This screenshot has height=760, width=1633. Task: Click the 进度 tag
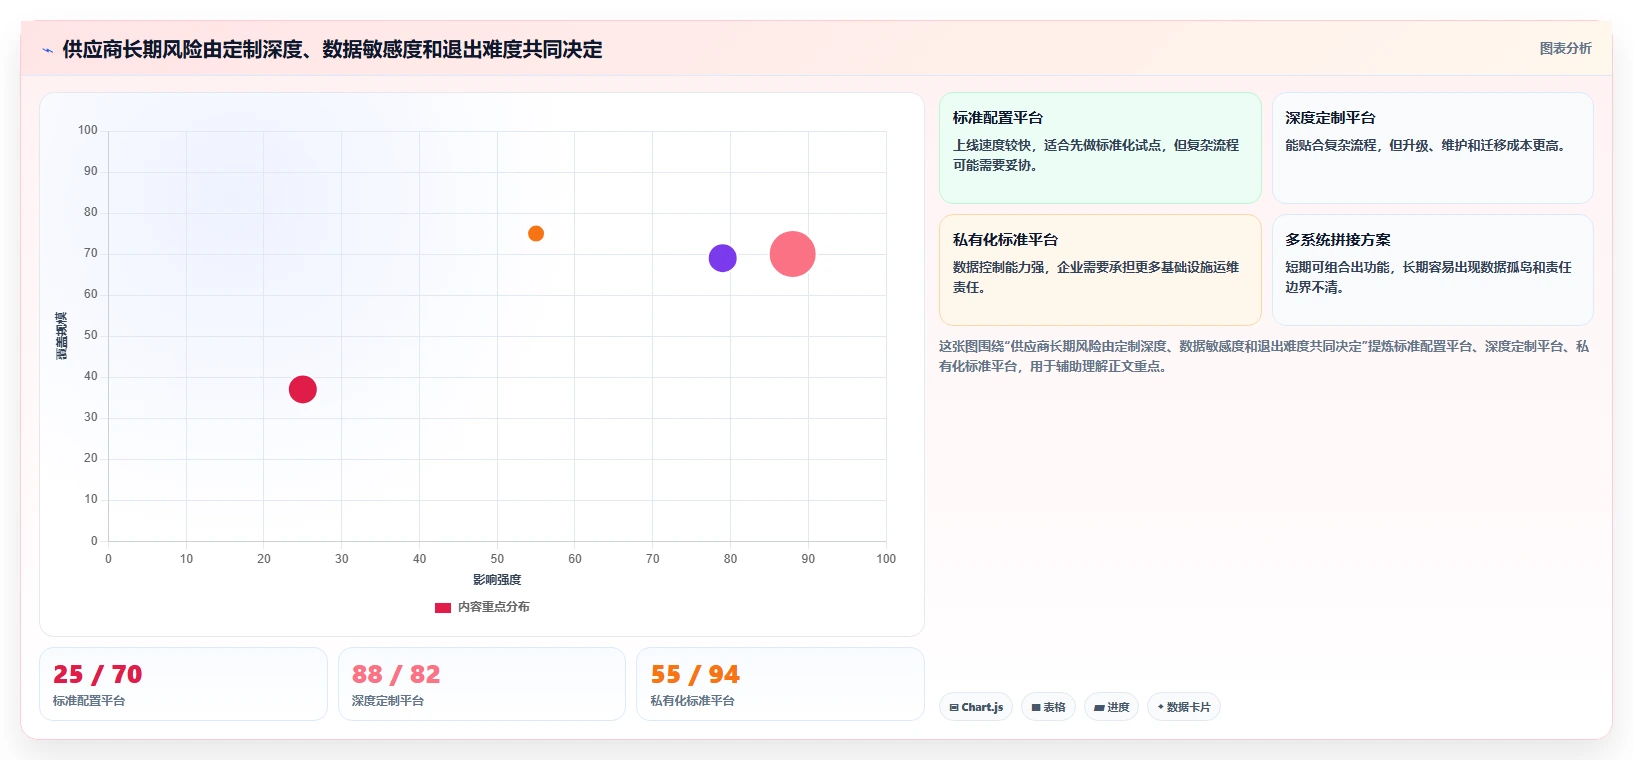[1111, 707]
